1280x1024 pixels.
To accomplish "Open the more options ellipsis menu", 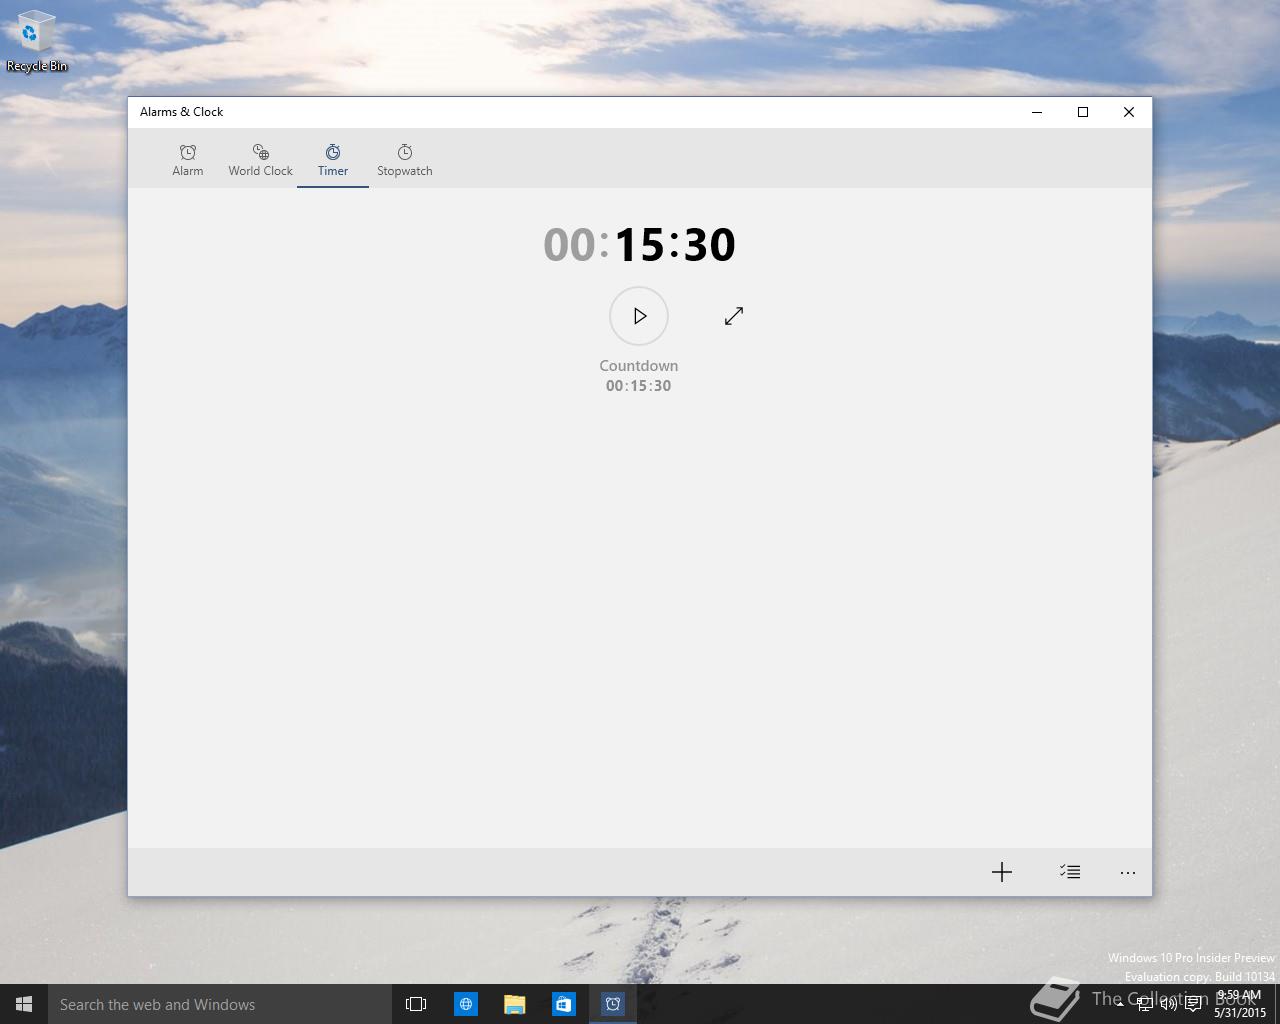I will (x=1128, y=872).
